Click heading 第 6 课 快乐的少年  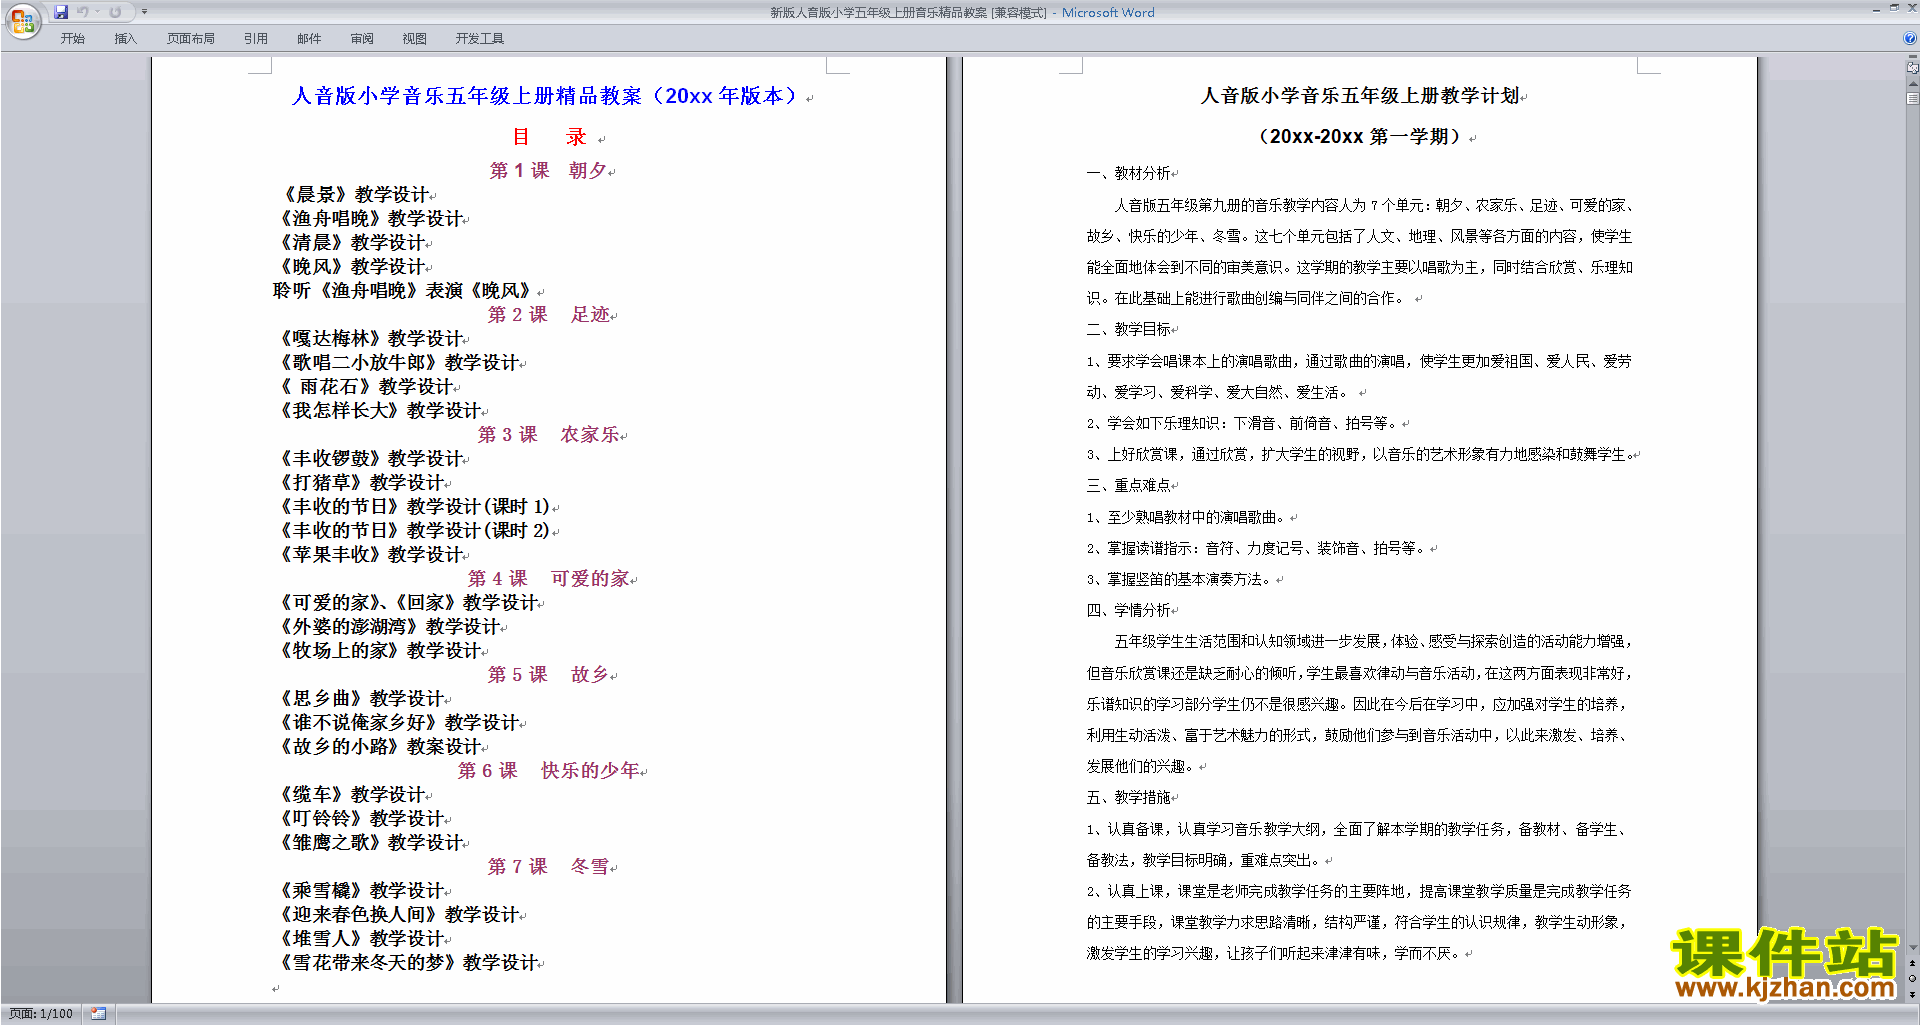pyautogui.click(x=549, y=771)
